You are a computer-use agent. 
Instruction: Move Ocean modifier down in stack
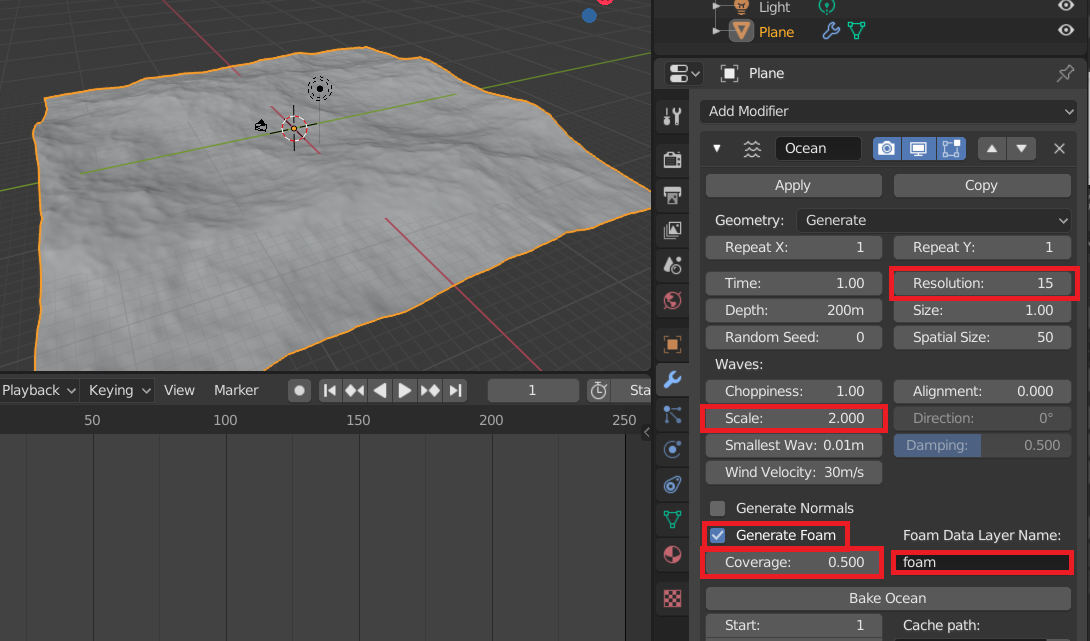pos(1021,149)
